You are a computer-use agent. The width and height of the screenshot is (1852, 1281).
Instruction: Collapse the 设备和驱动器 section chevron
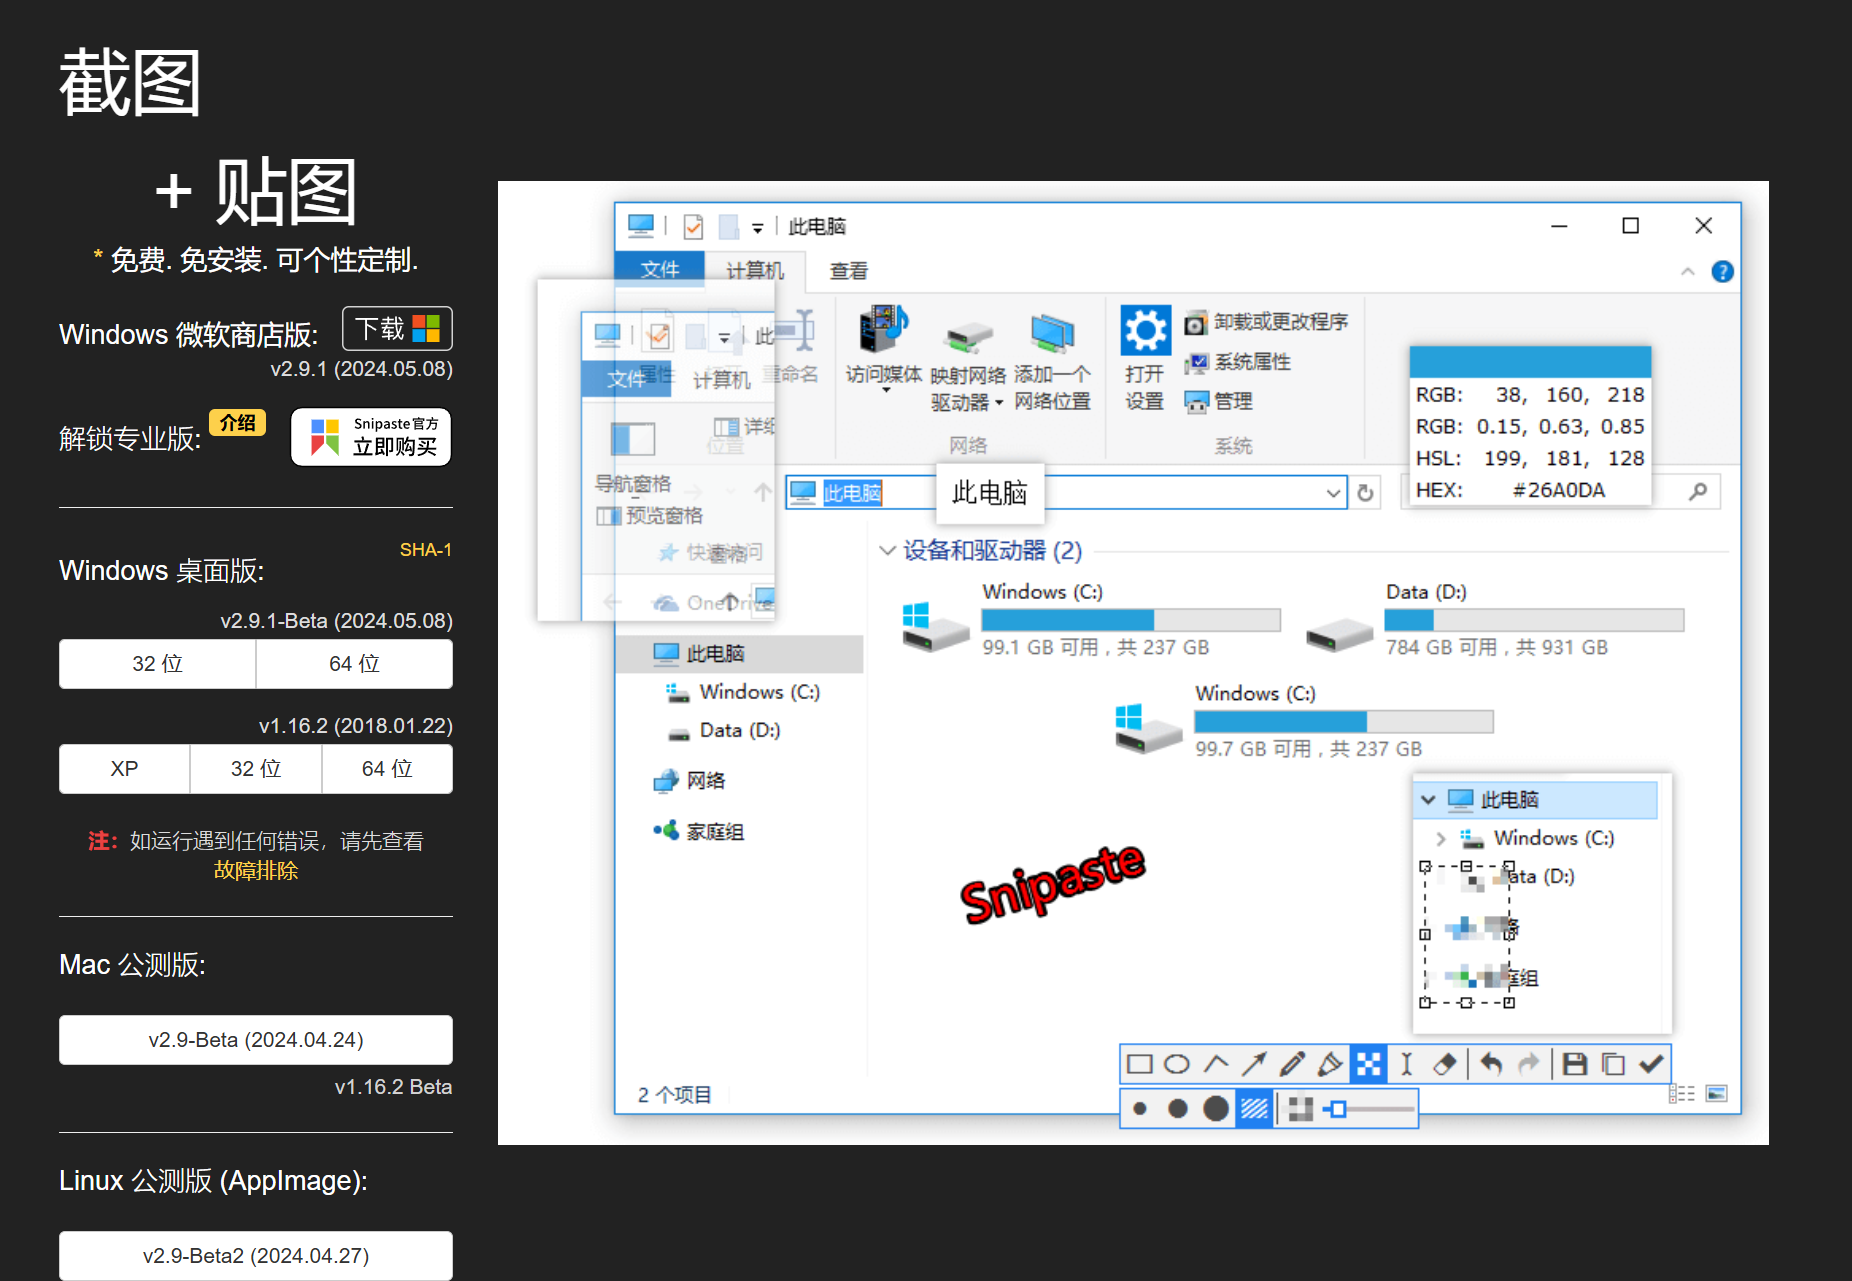[886, 551]
